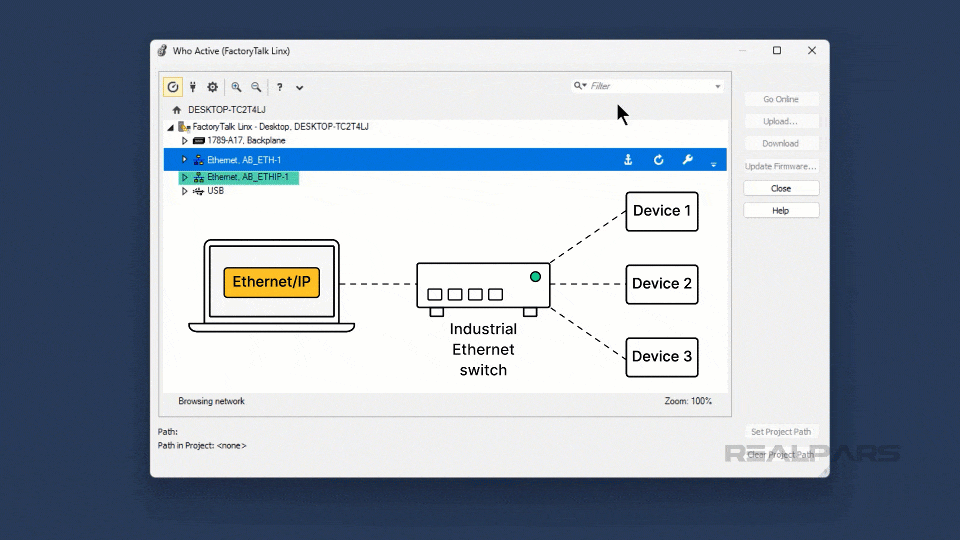Click the Browsing network status text
Screen dimensions: 960x540
[x=211, y=401]
